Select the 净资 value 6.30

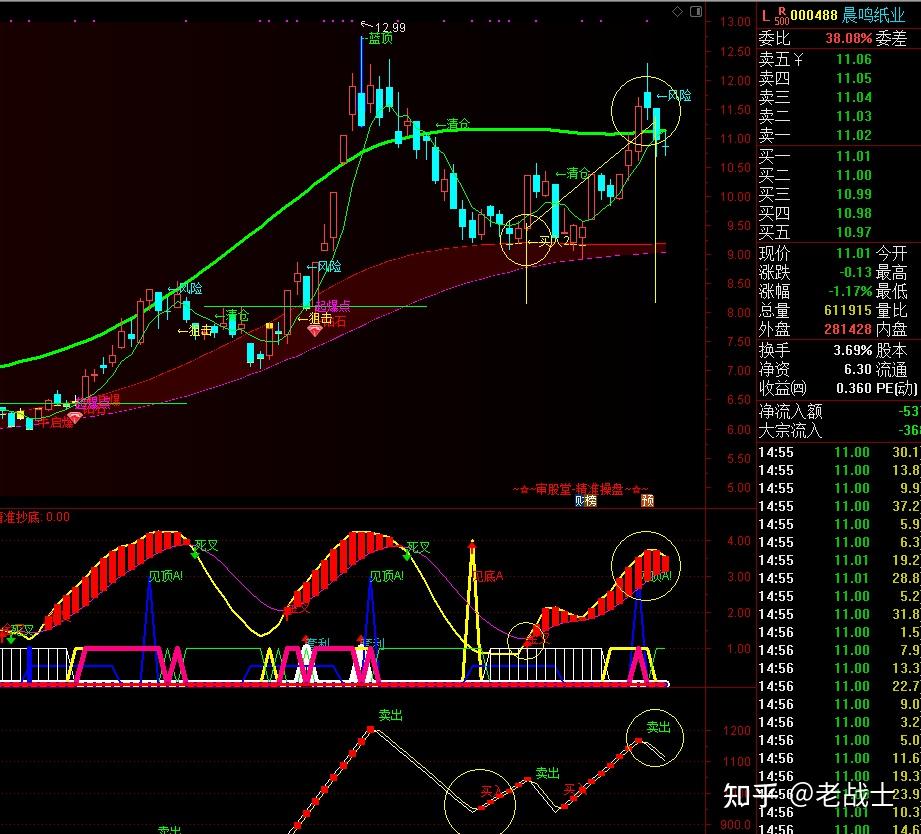tap(858, 369)
